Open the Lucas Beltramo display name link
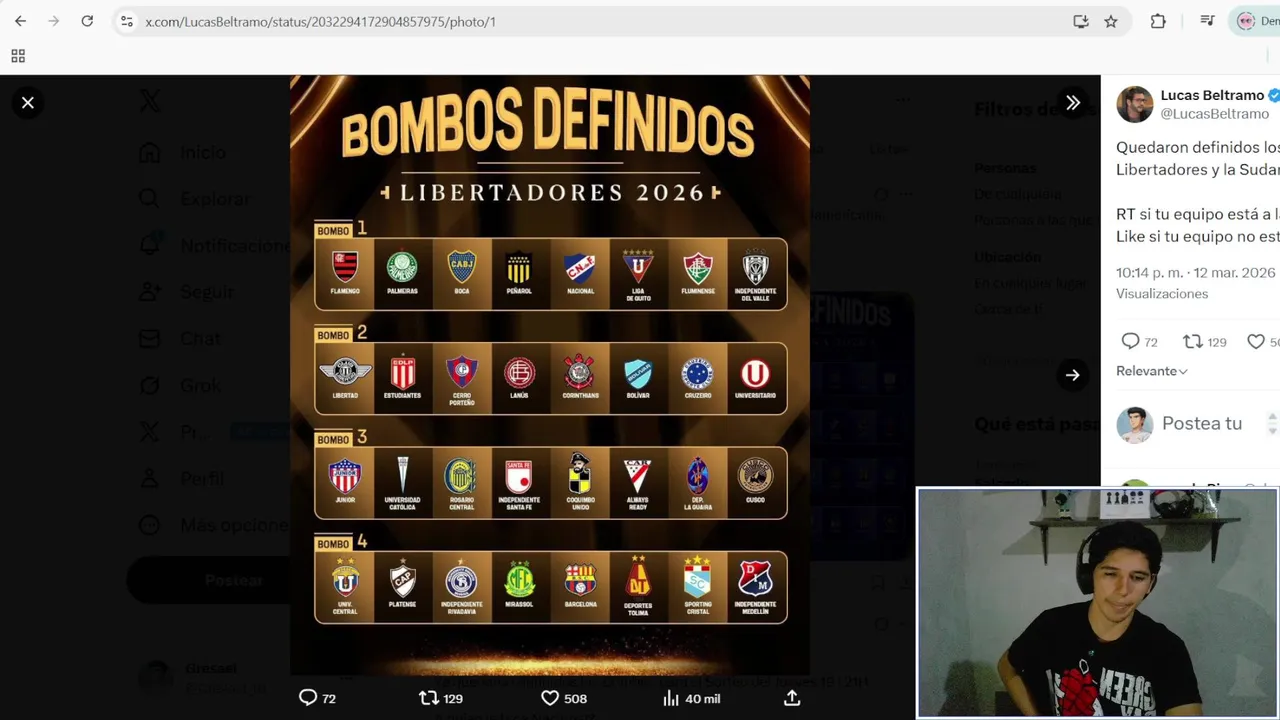Viewport: 1280px width, 720px height. (x=1212, y=95)
